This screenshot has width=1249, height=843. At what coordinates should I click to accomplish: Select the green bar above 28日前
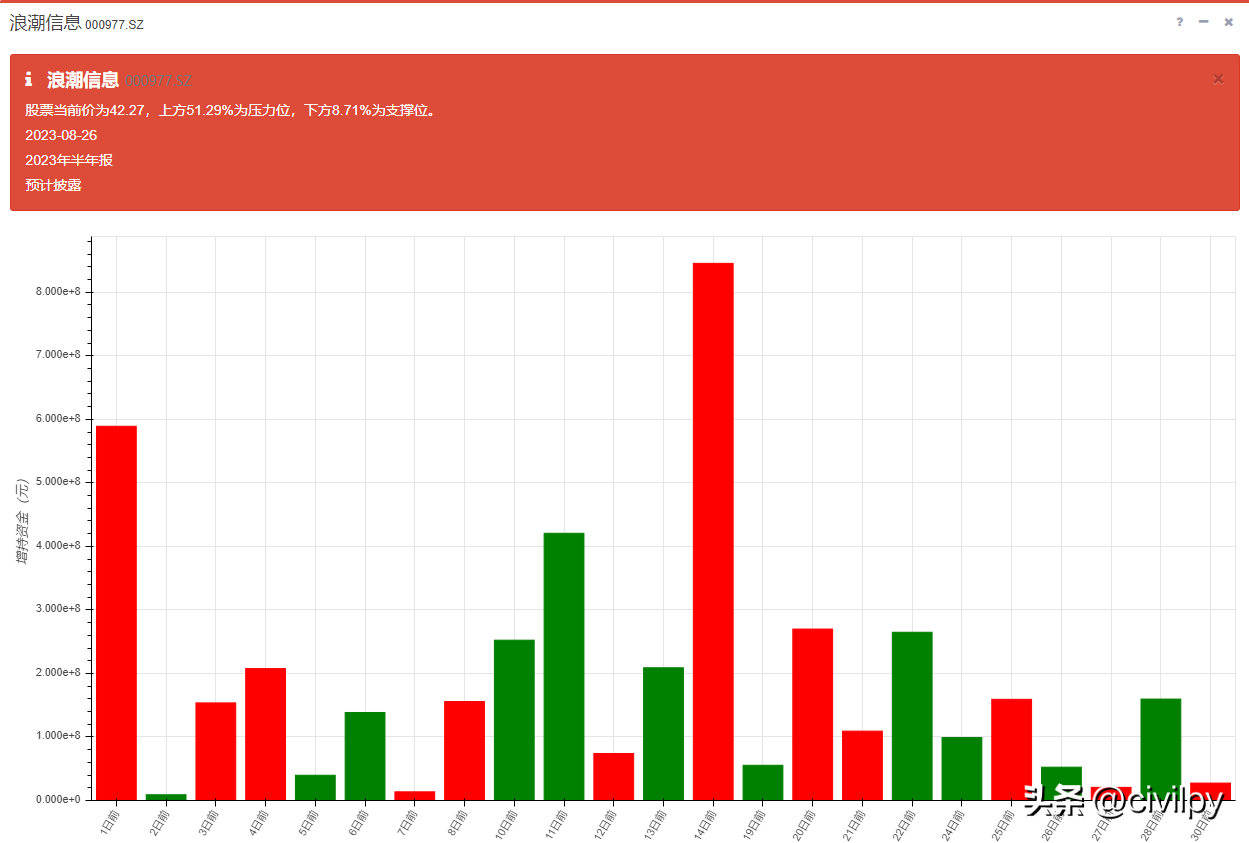coord(1161,749)
